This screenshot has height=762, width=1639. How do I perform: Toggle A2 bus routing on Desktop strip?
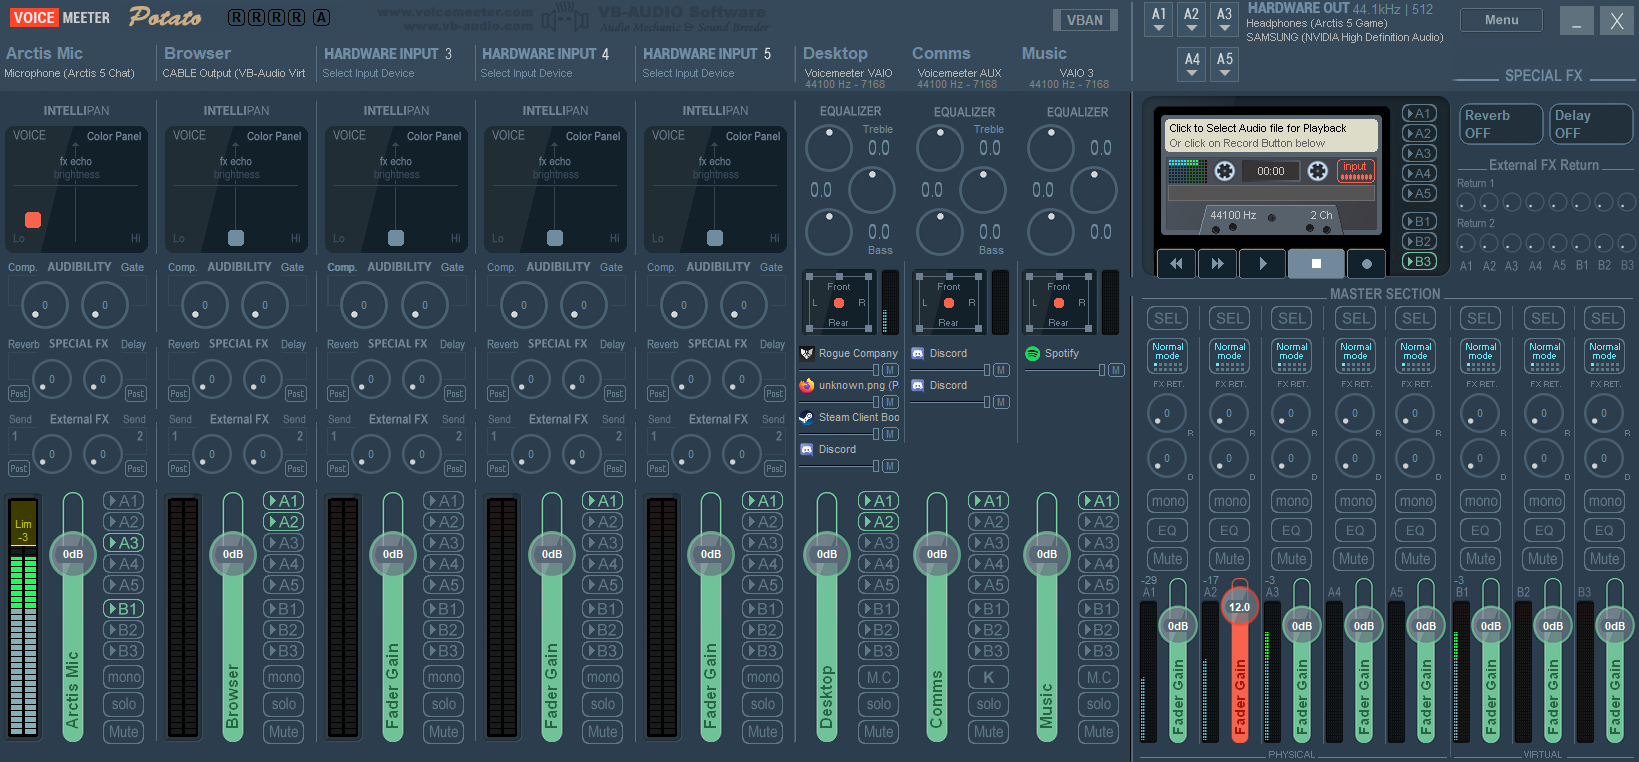[x=879, y=521]
